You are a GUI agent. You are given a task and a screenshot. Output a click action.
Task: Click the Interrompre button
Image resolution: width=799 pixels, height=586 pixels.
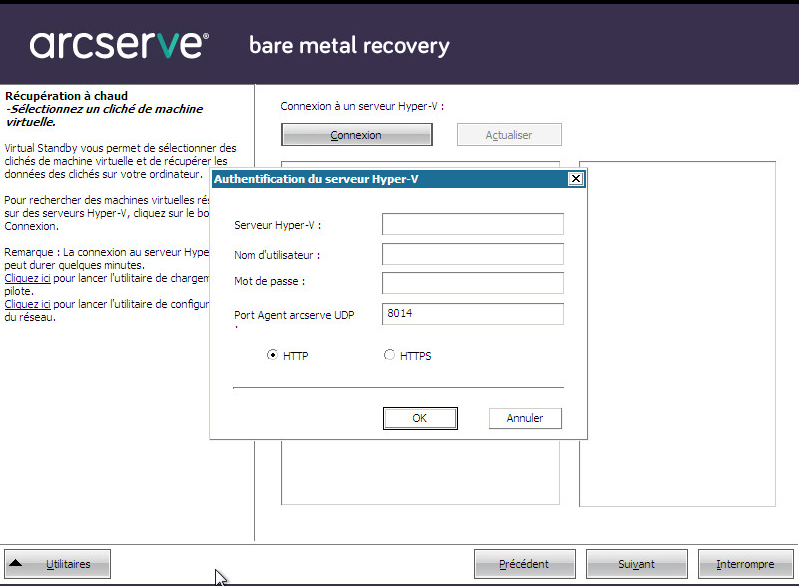[x=745, y=564]
